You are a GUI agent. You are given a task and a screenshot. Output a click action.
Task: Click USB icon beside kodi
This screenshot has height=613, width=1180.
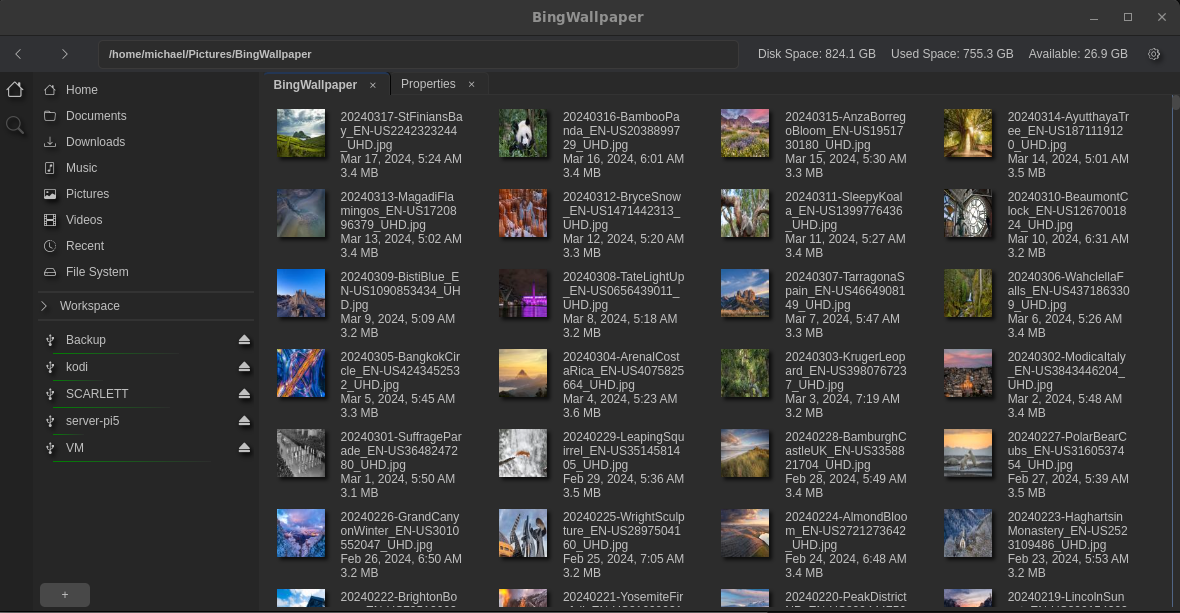tap(50, 367)
